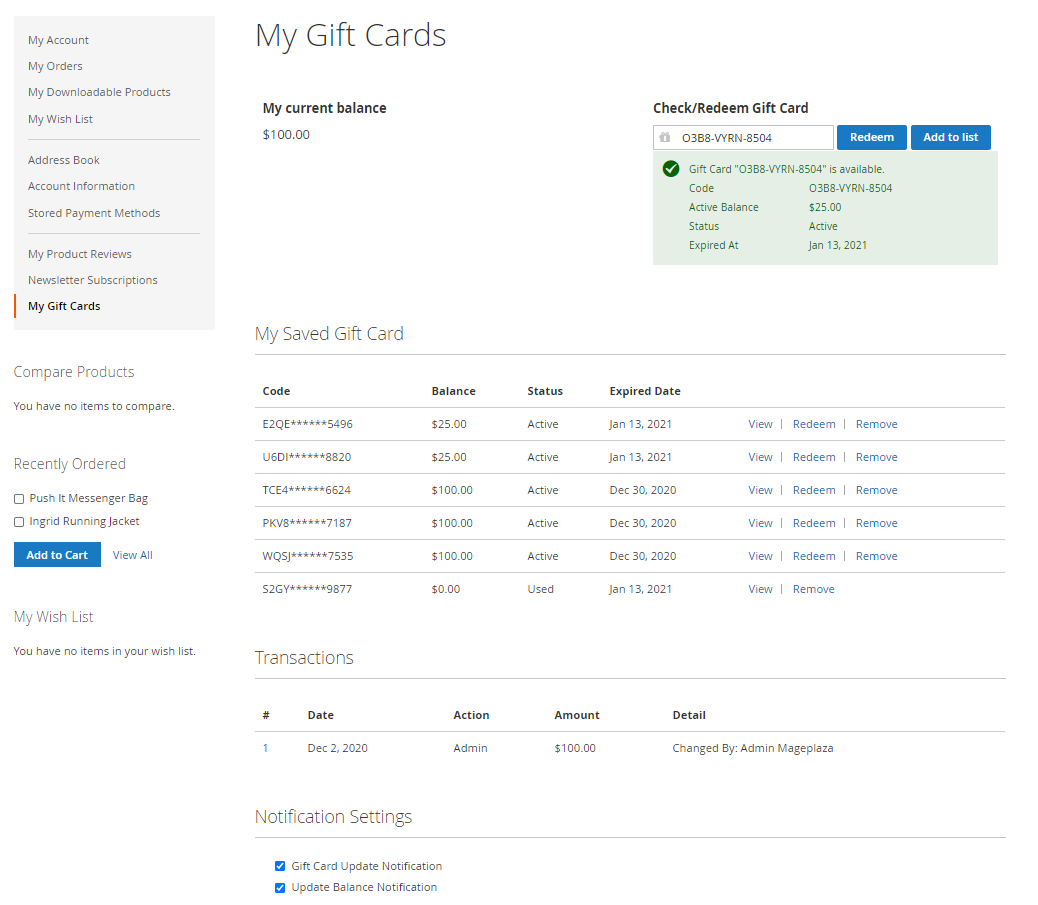Remove used gift card S2GY******9877
The width and height of the screenshot is (1038, 905).
813,589
